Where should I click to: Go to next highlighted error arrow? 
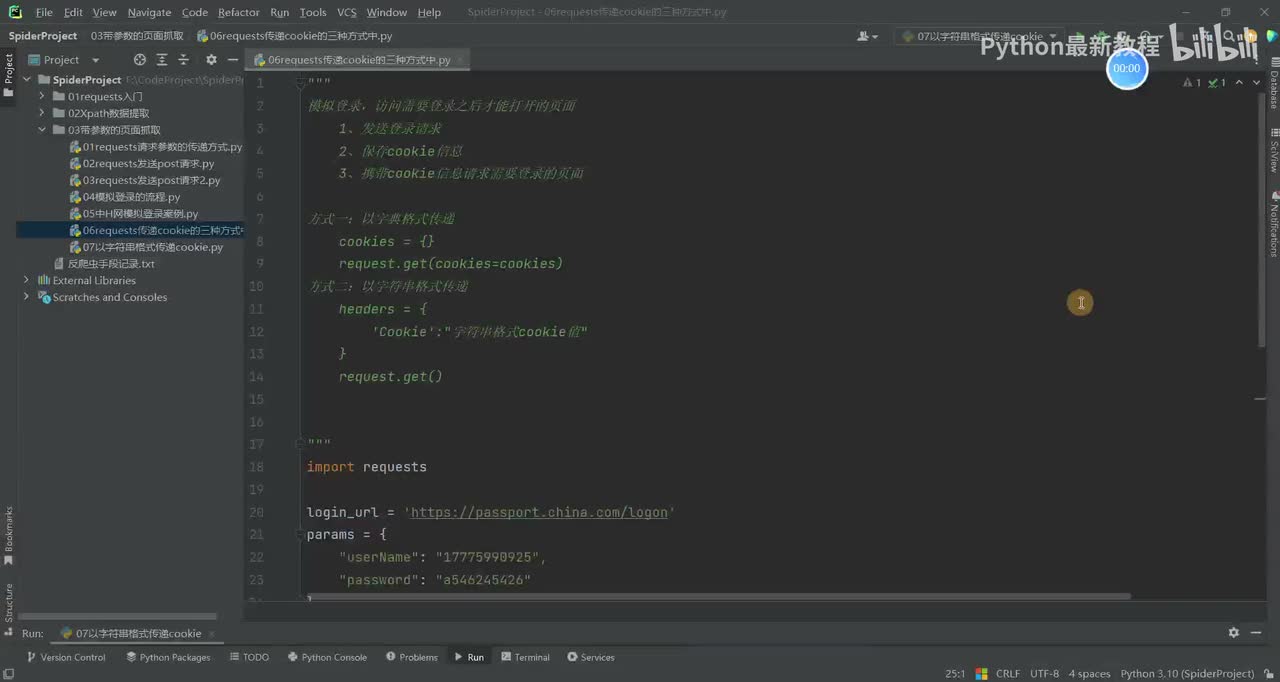pyautogui.click(x=1256, y=83)
